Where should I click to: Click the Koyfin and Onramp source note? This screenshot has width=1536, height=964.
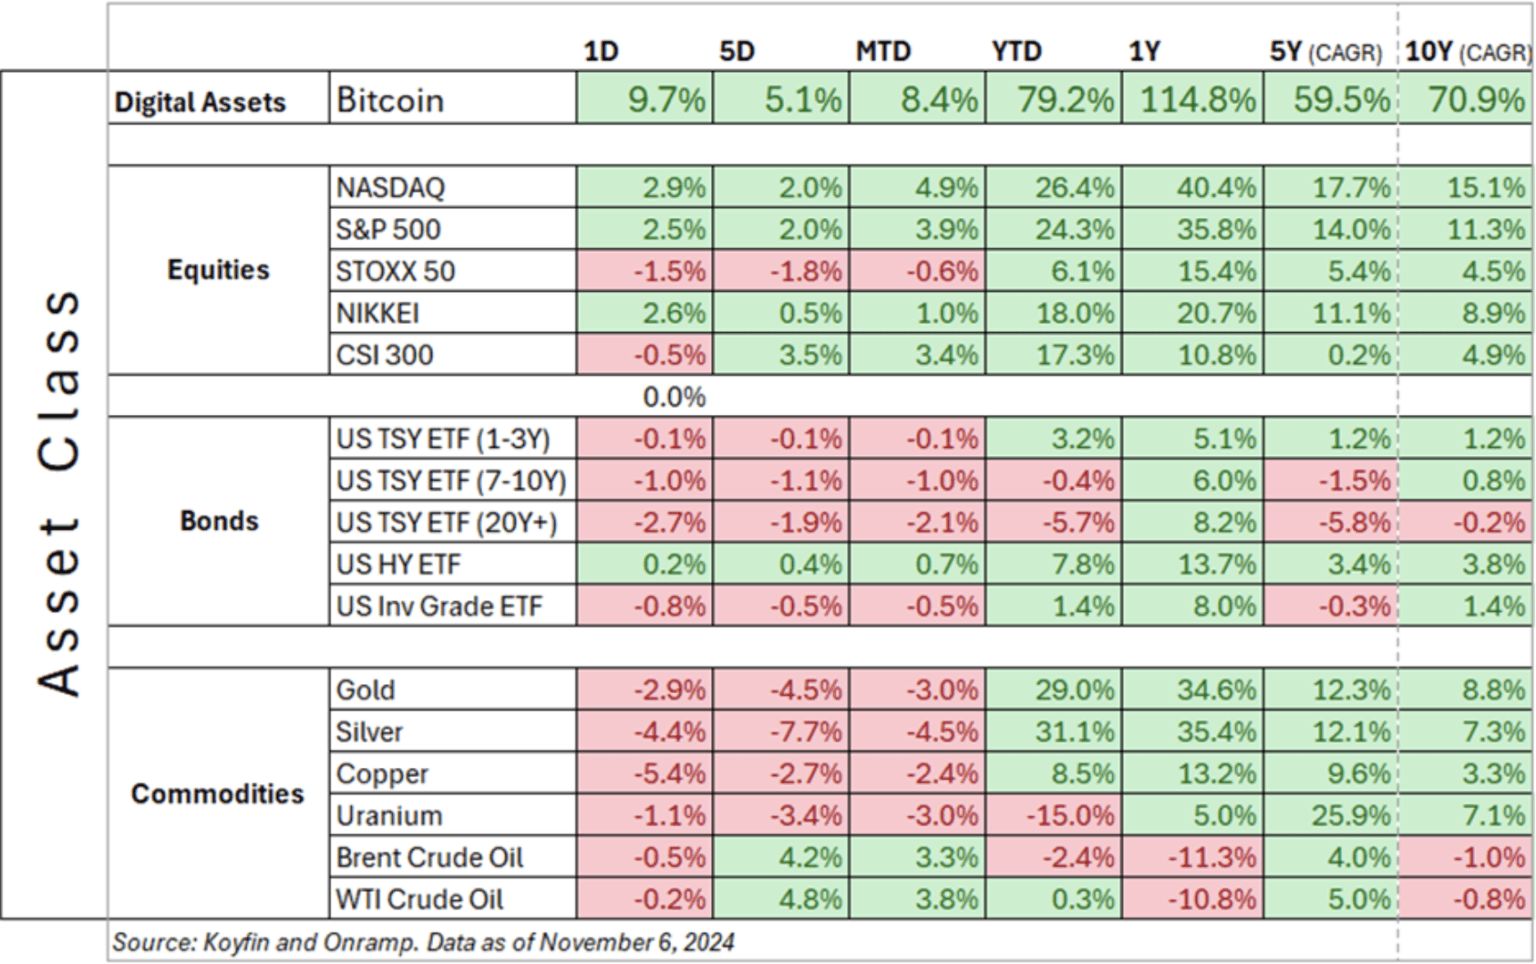[x=423, y=942]
